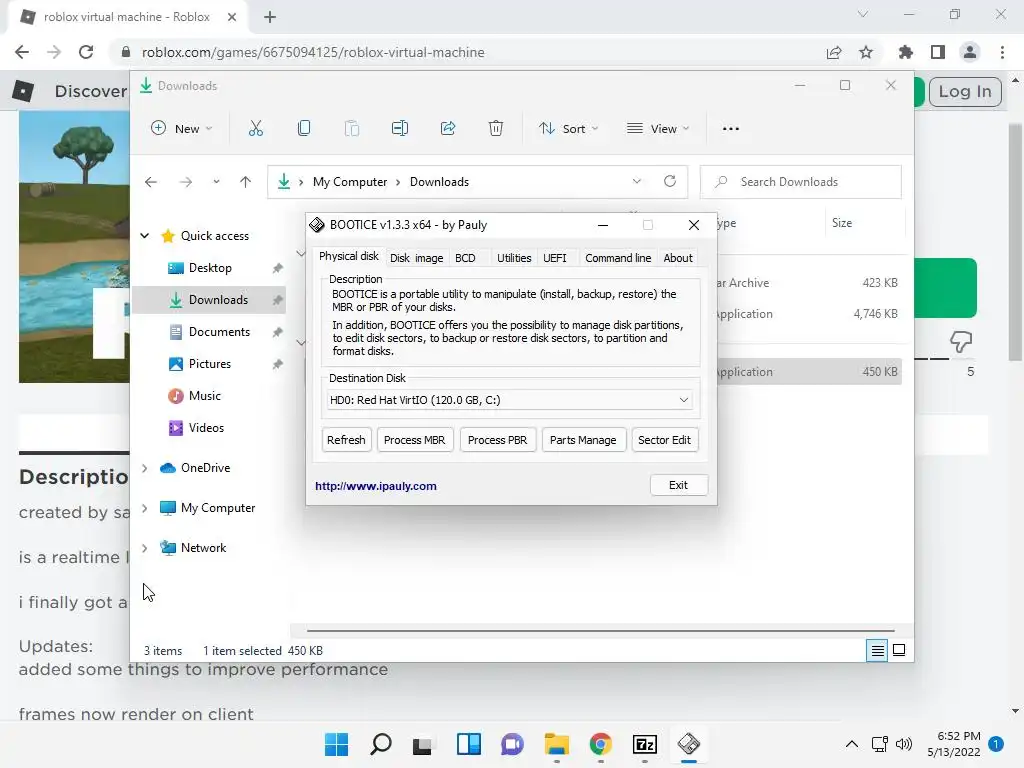This screenshot has height=768, width=1024.
Task: Click the Delete trash icon in toolbar
Action: tap(496, 129)
